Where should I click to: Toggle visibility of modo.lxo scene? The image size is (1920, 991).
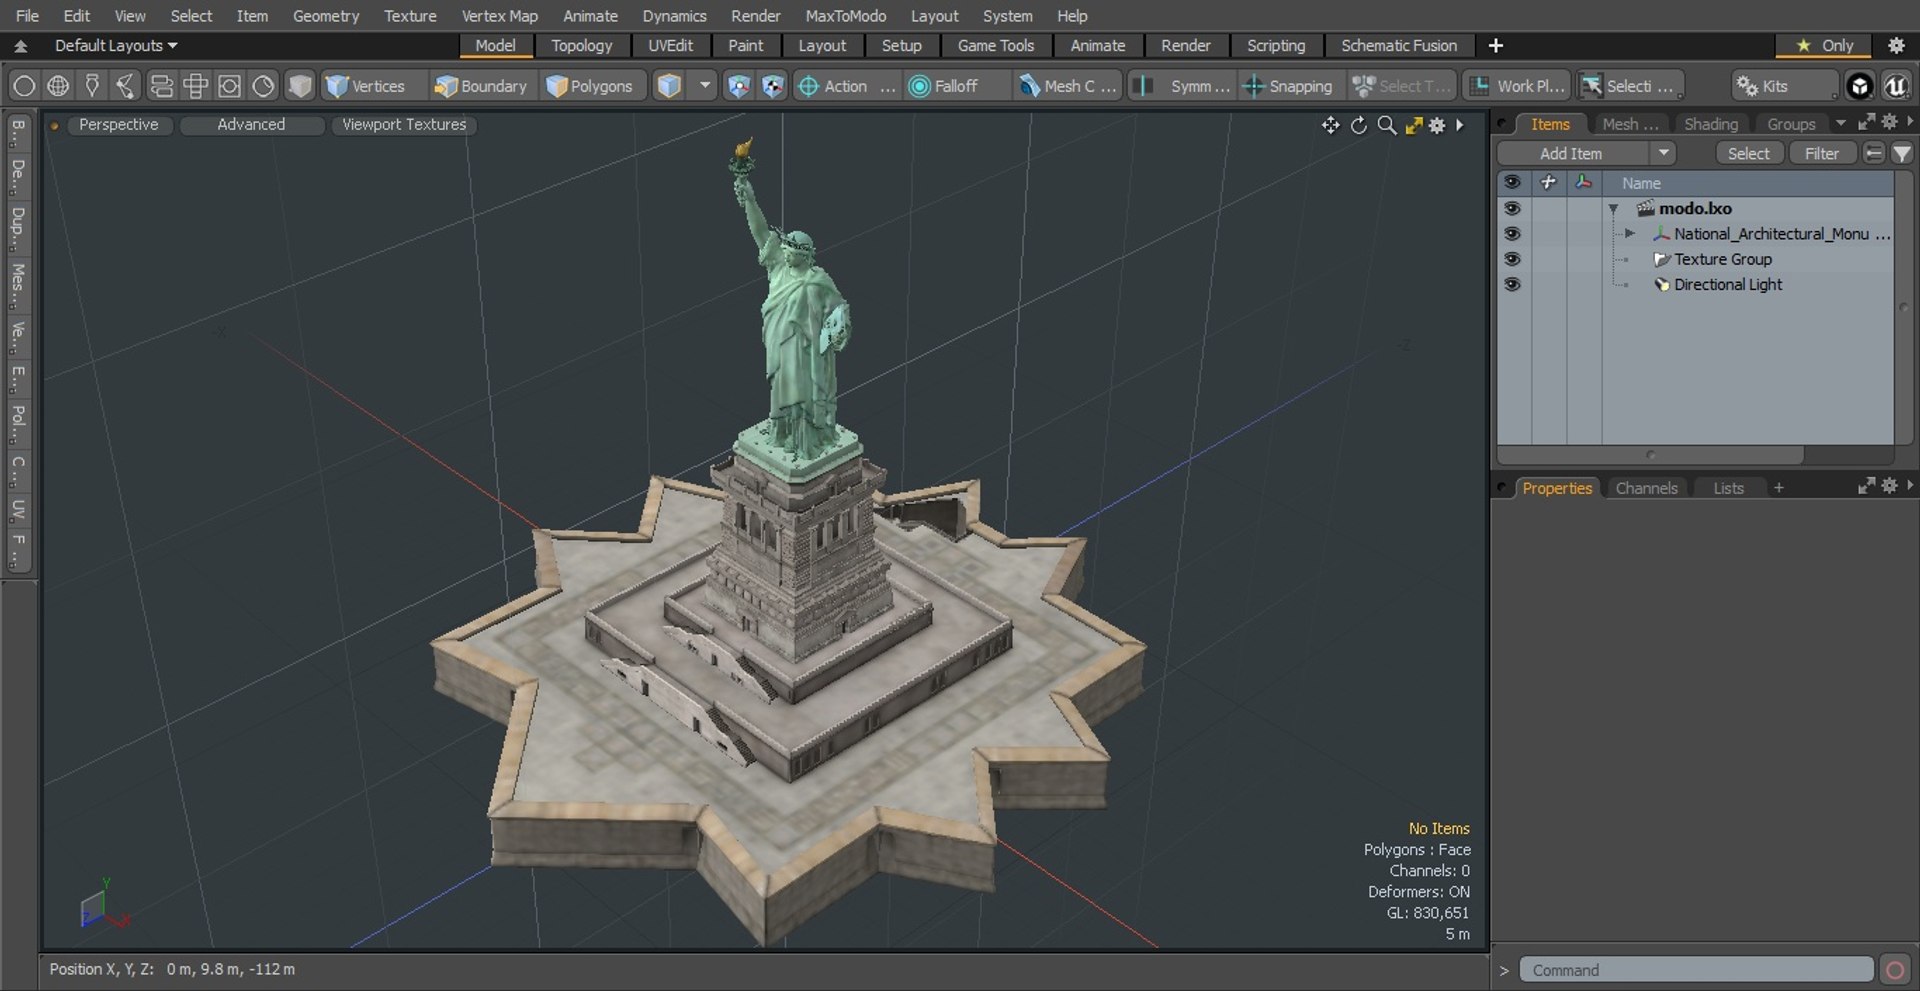coord(1512,208)
